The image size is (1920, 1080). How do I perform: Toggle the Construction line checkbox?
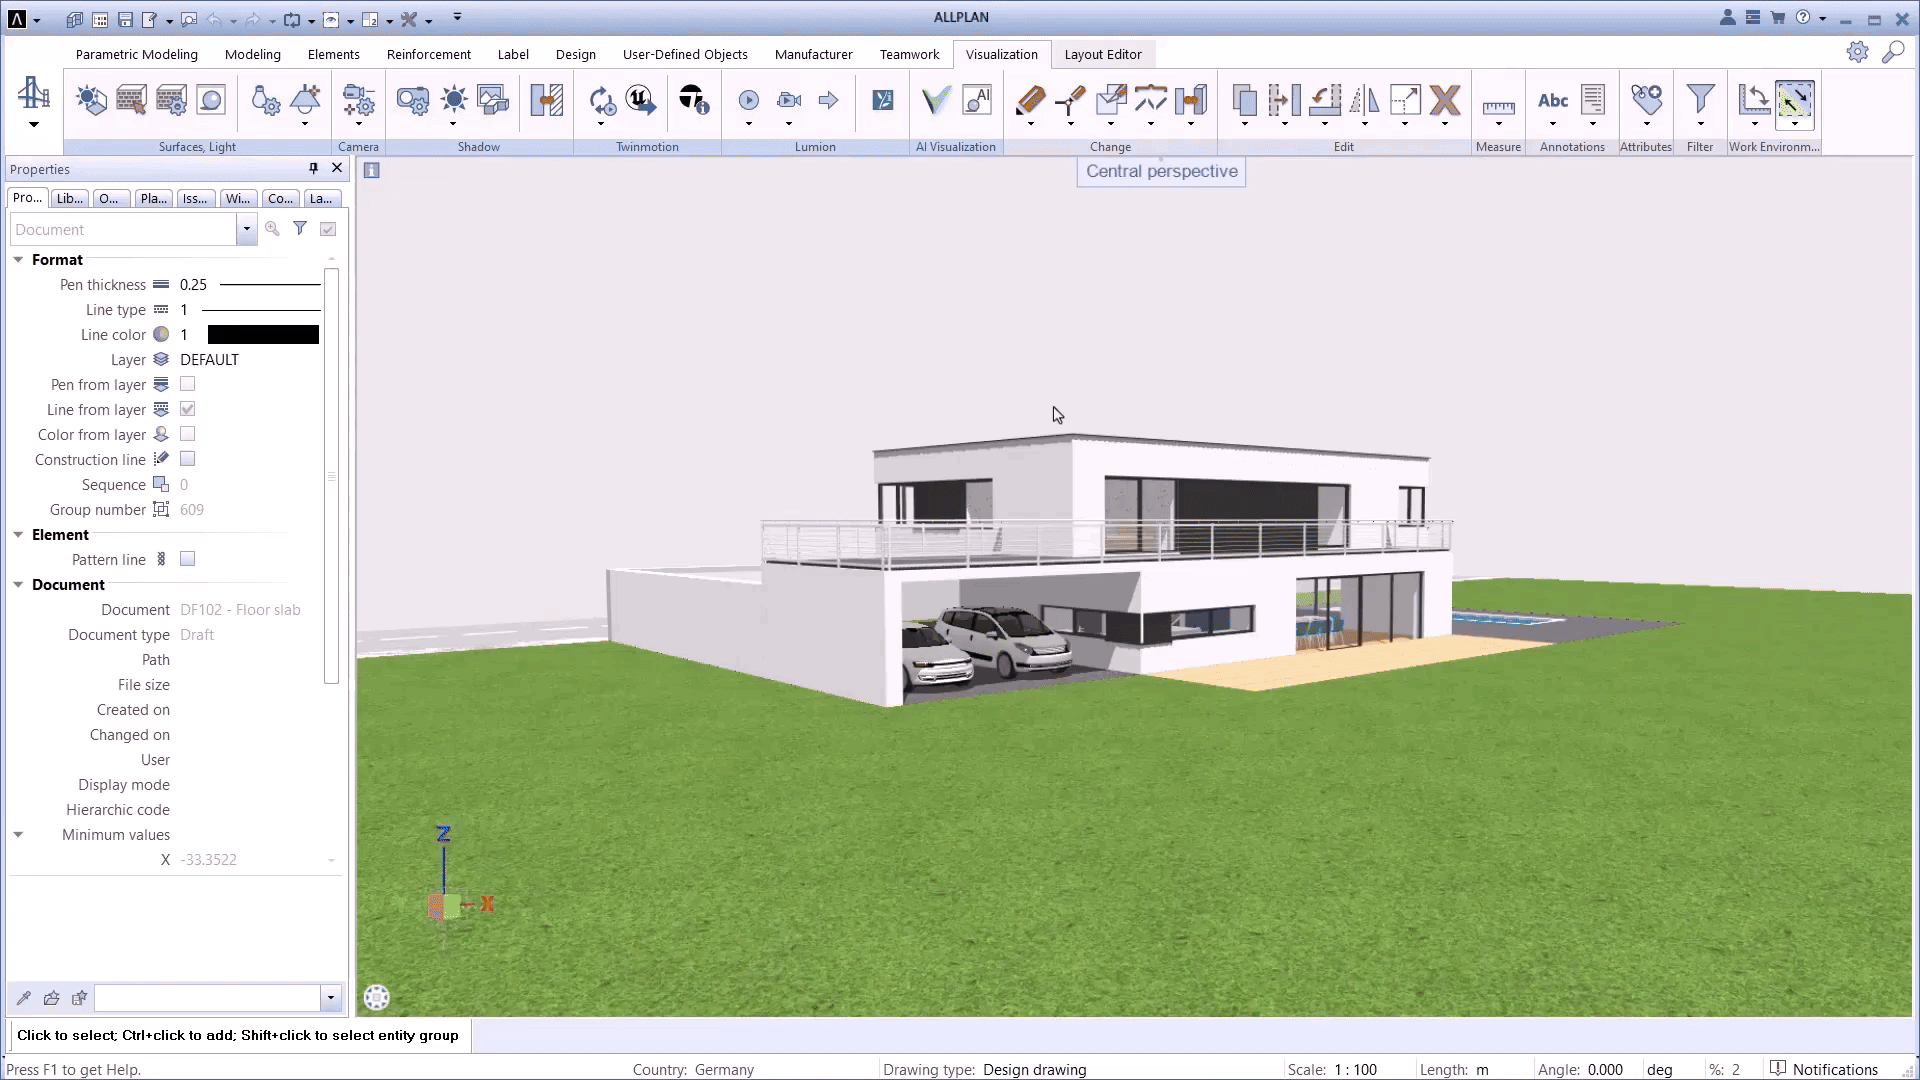(x=187, y=459)
